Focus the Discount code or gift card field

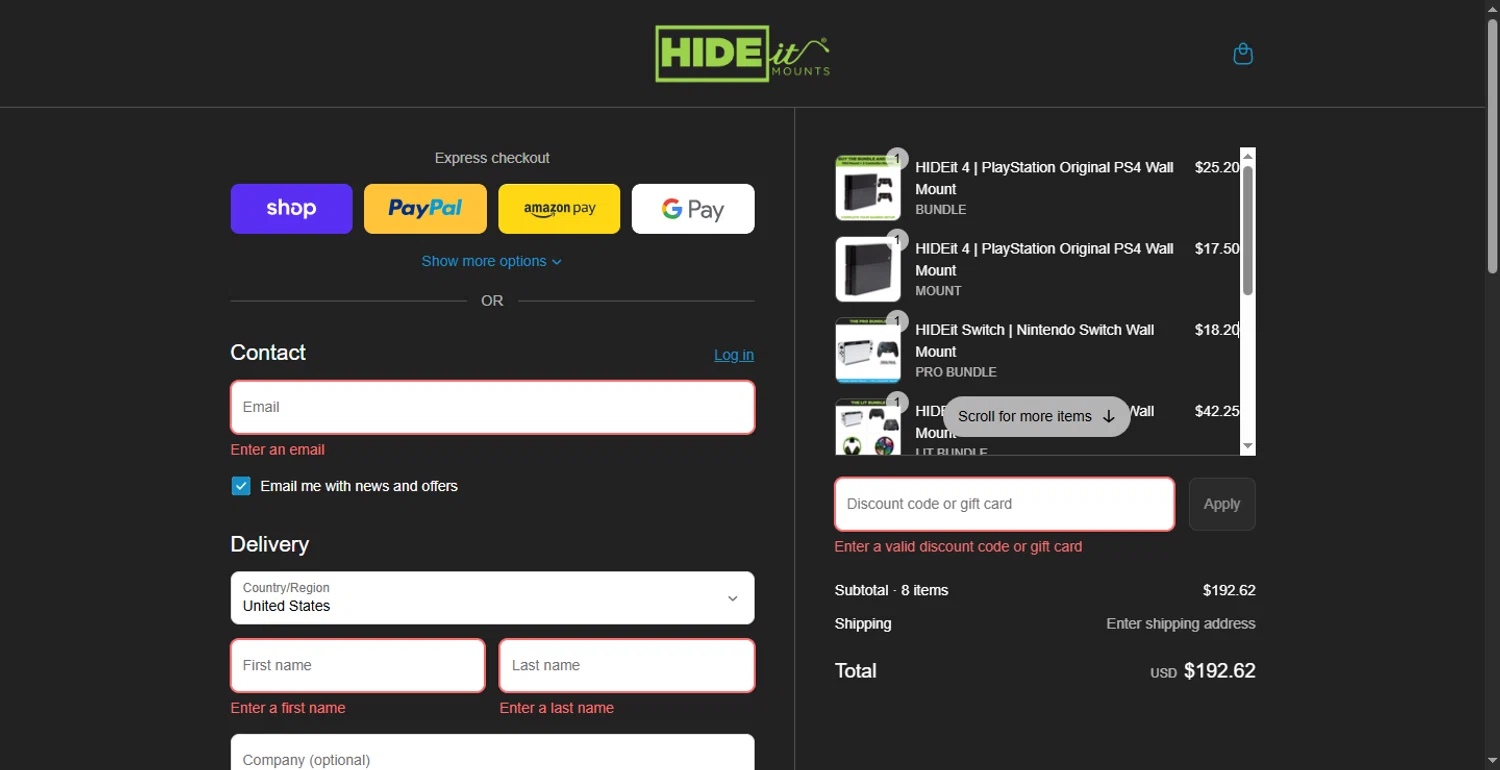[1004, 504]
